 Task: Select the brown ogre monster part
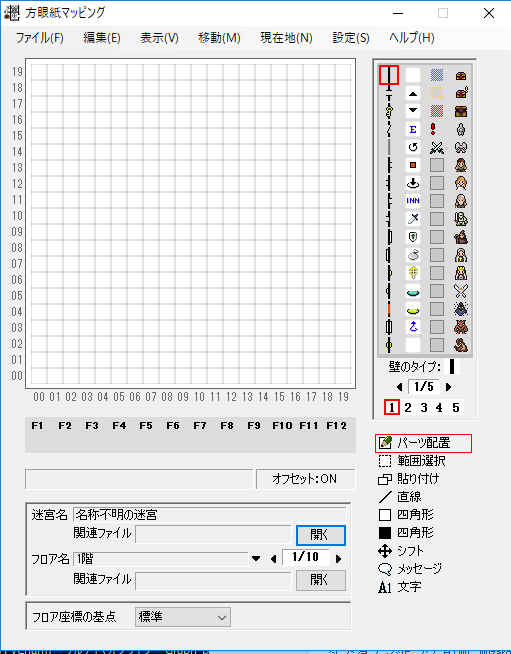pos(461,327)
